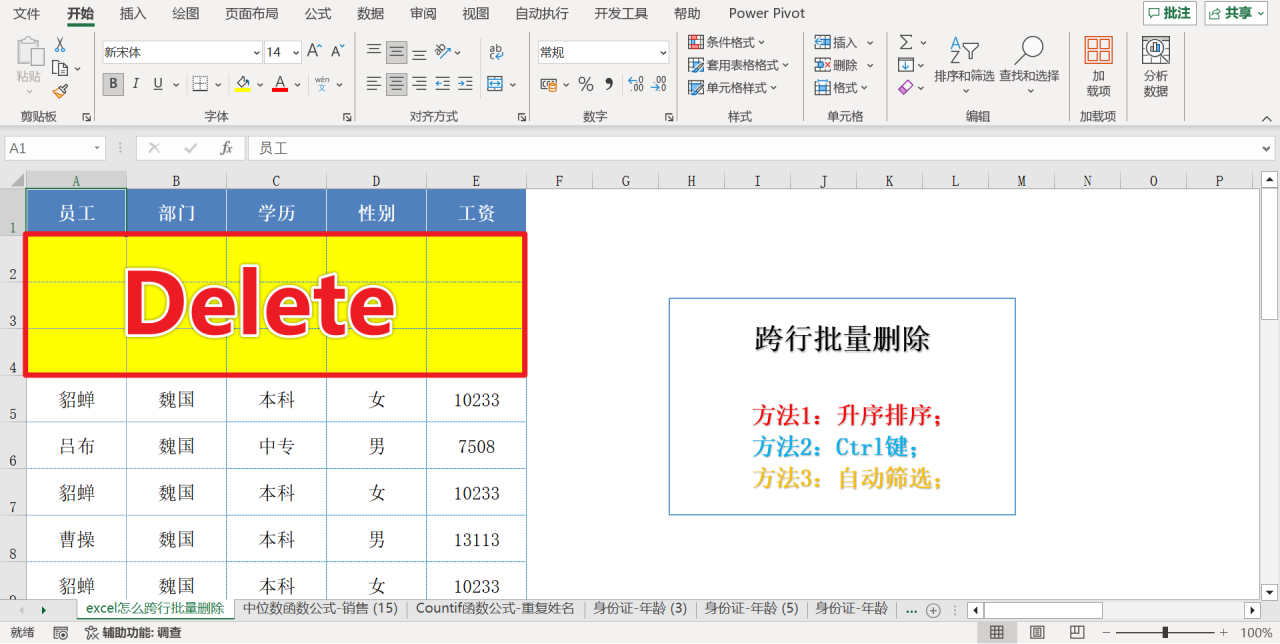Viewport: 1280px width, 644px height.
Task: Apply yellow fill color swatch
Action: click(242, 84)
